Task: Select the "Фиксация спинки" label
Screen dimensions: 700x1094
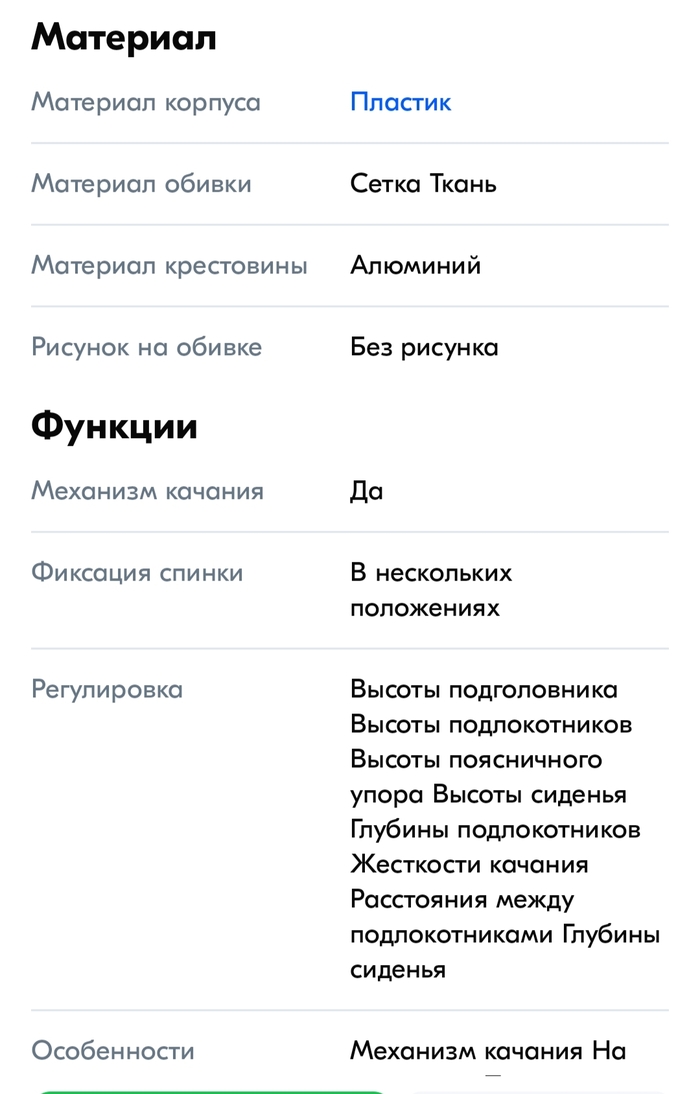Action: 137,573
